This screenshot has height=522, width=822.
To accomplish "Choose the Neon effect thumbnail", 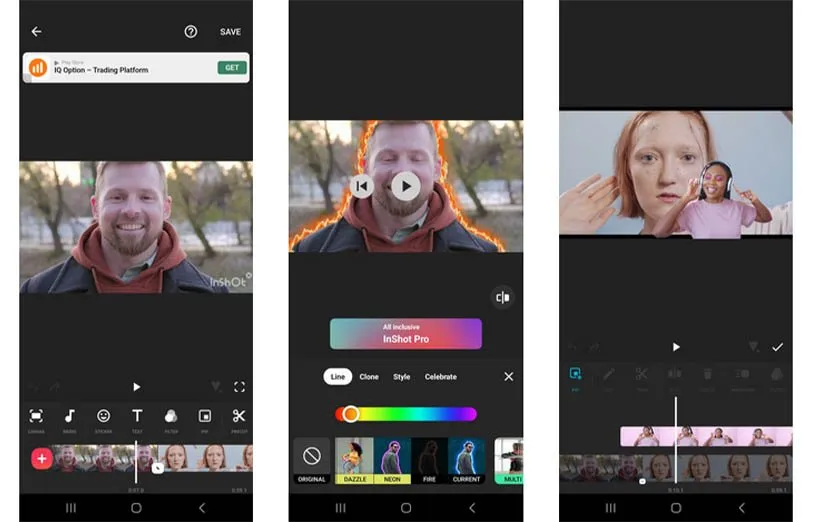I will (x=392, y=460).
